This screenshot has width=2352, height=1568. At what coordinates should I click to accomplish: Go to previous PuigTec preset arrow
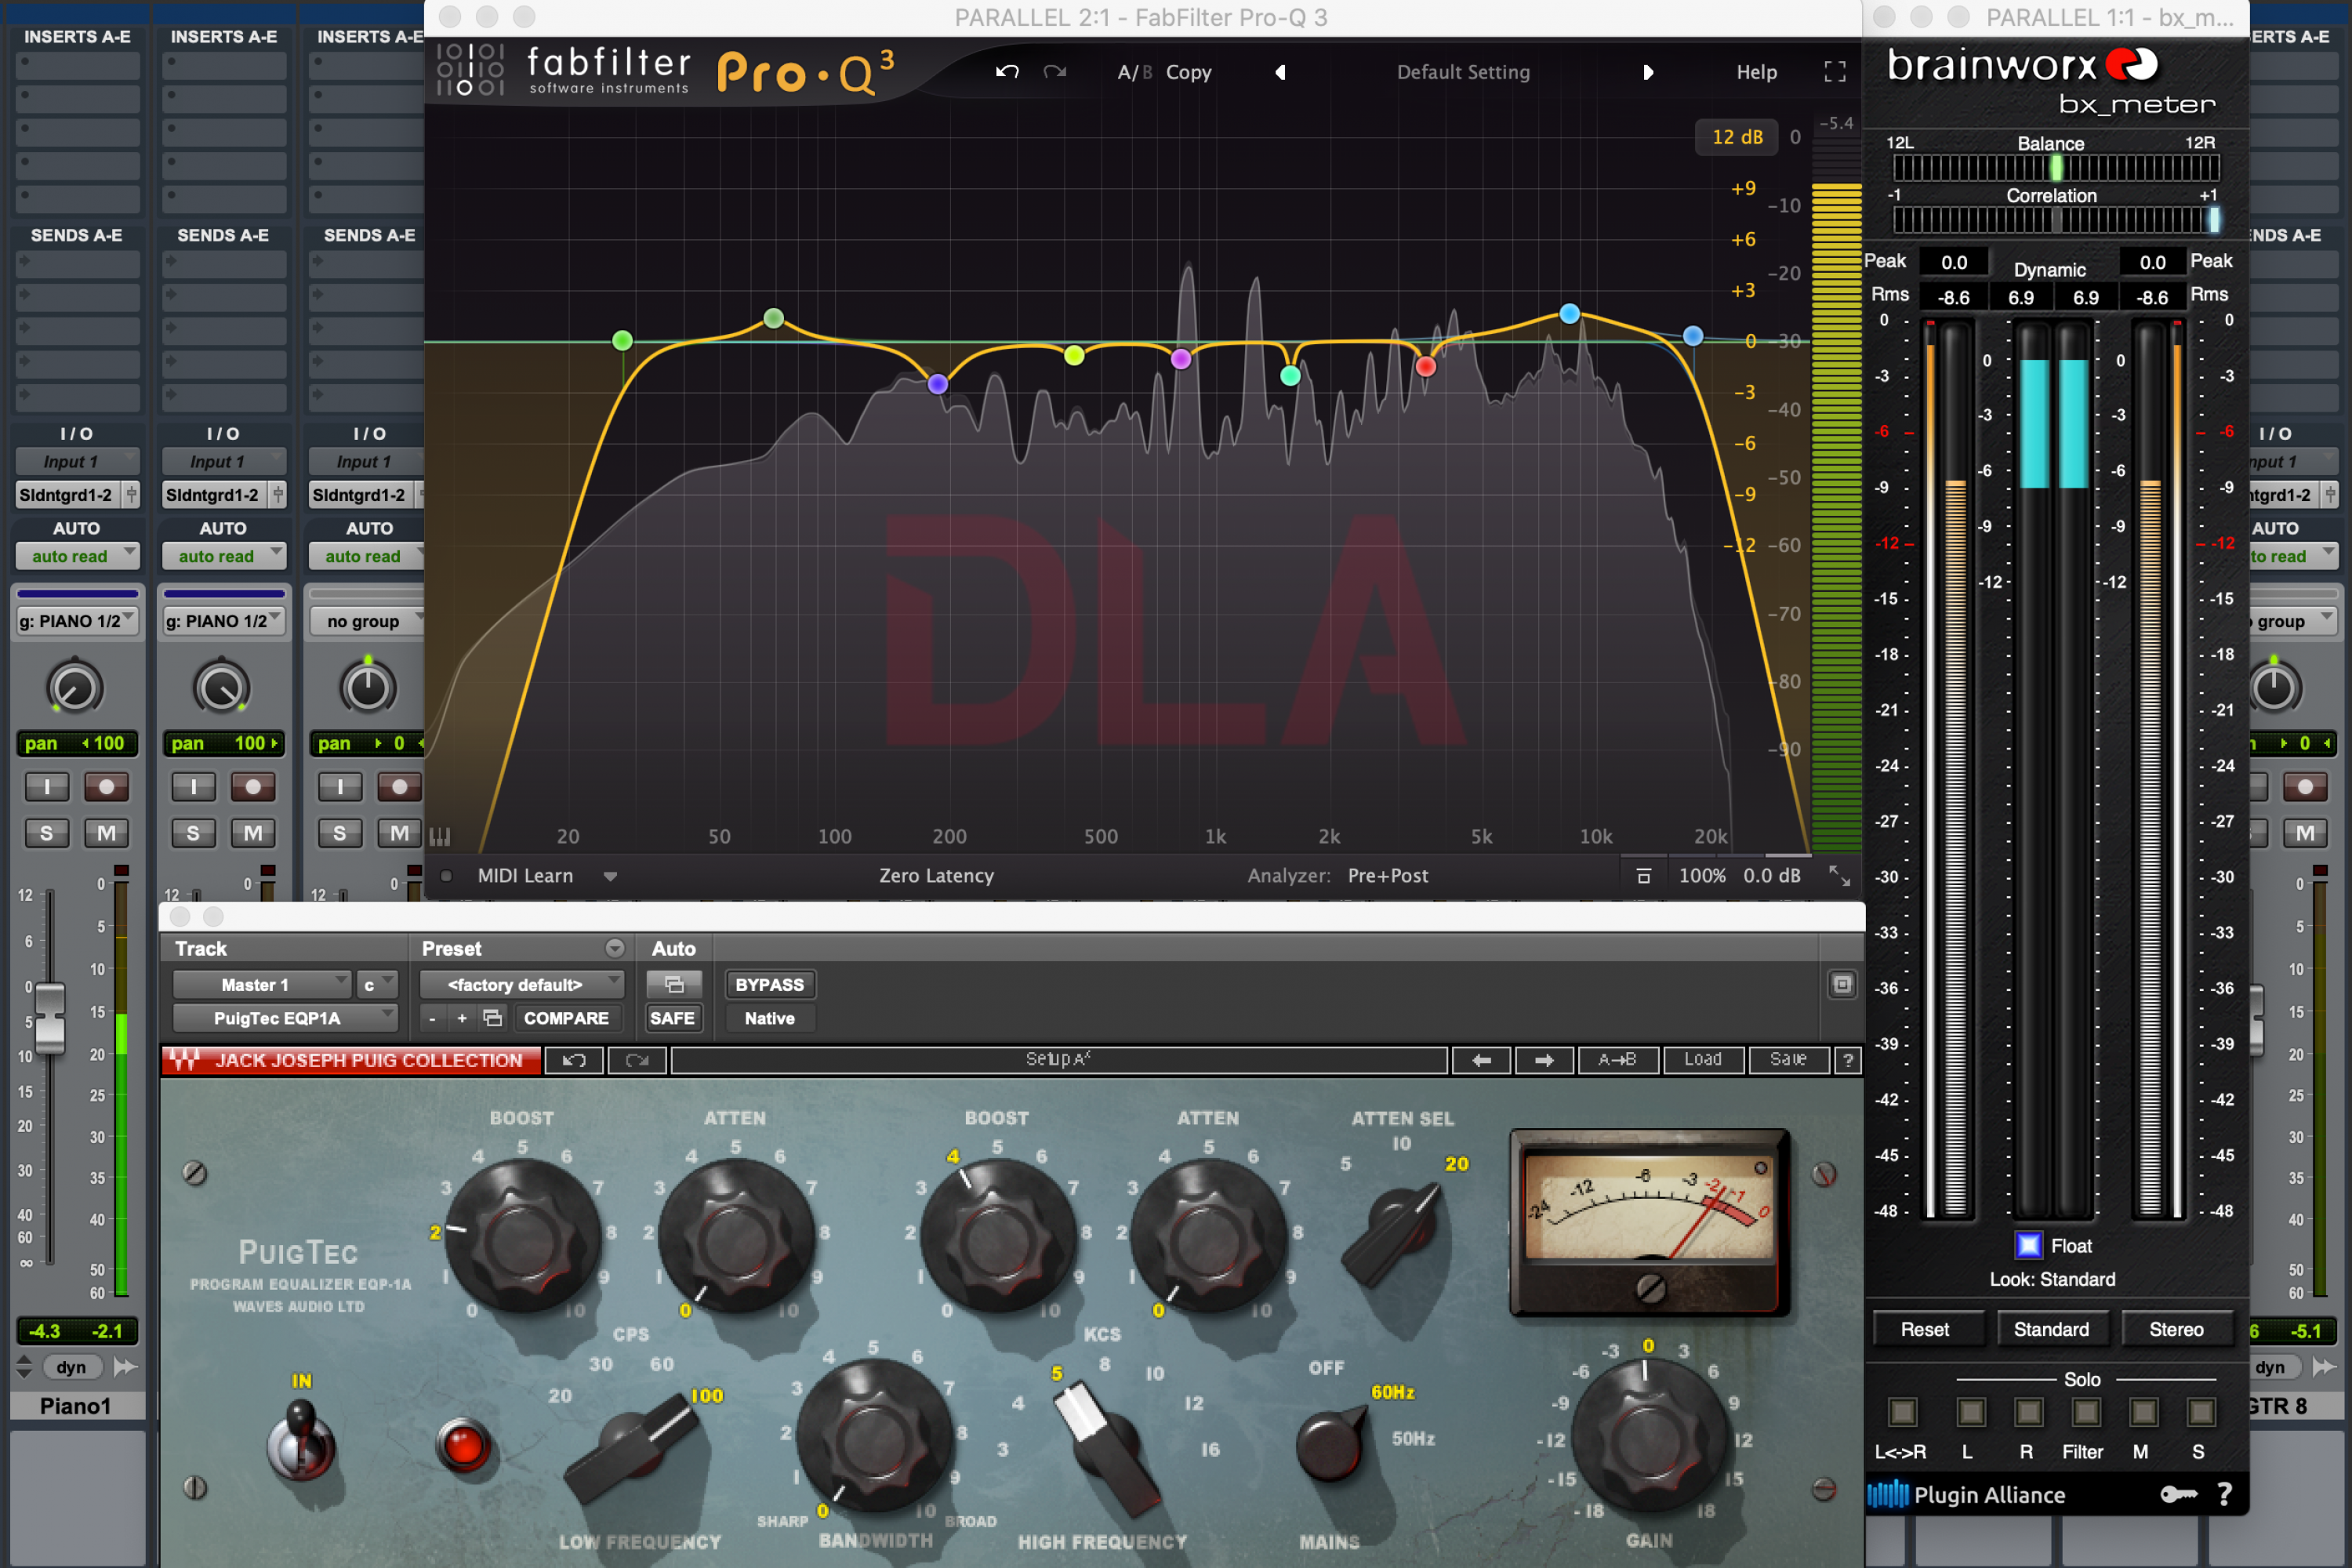click(x=1482, y=1060)
